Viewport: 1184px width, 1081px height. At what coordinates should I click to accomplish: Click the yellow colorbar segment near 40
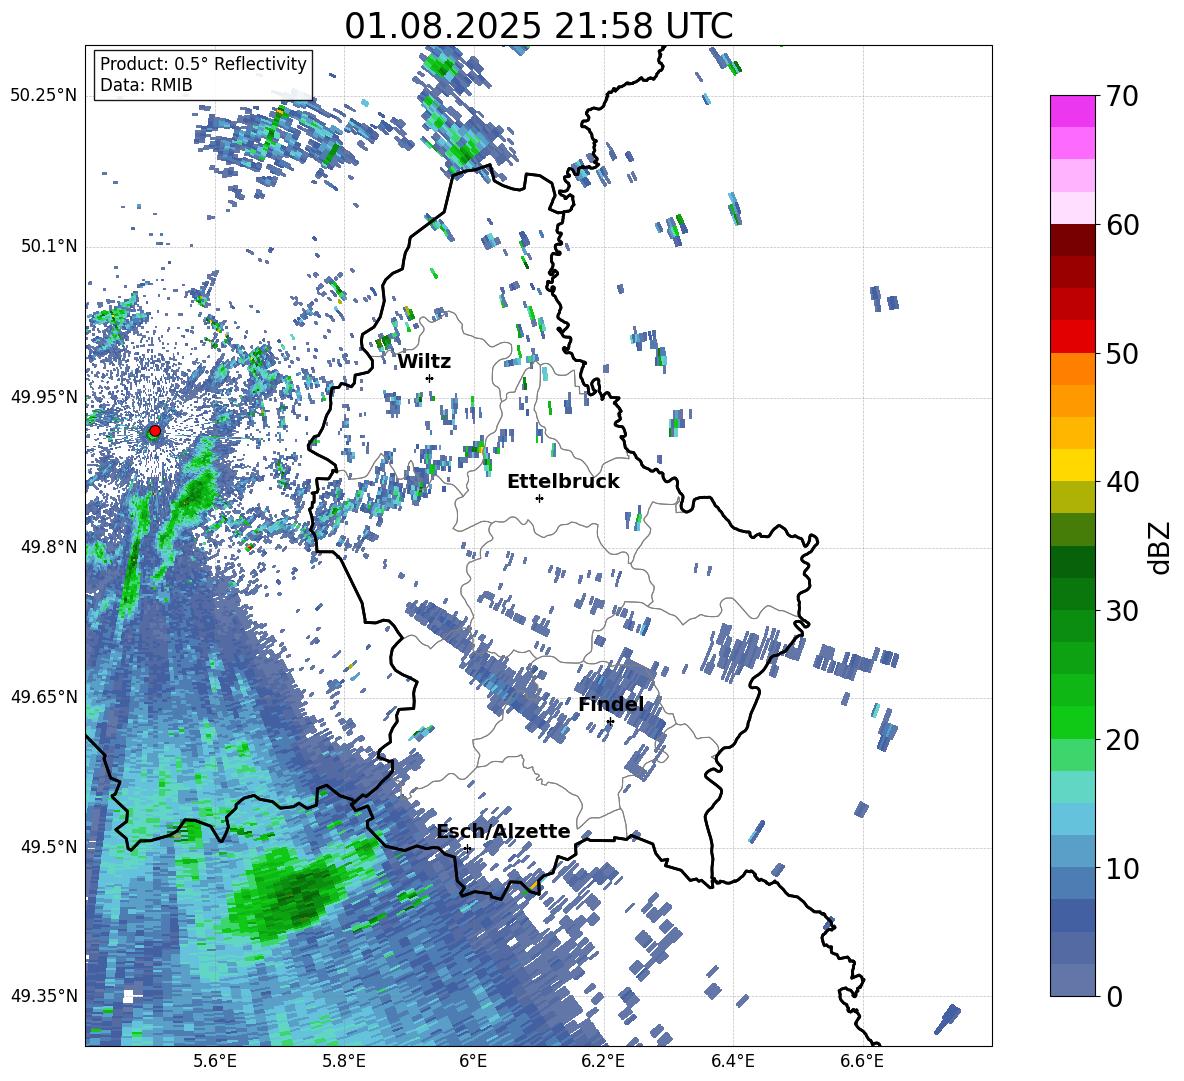point(1072,465)
